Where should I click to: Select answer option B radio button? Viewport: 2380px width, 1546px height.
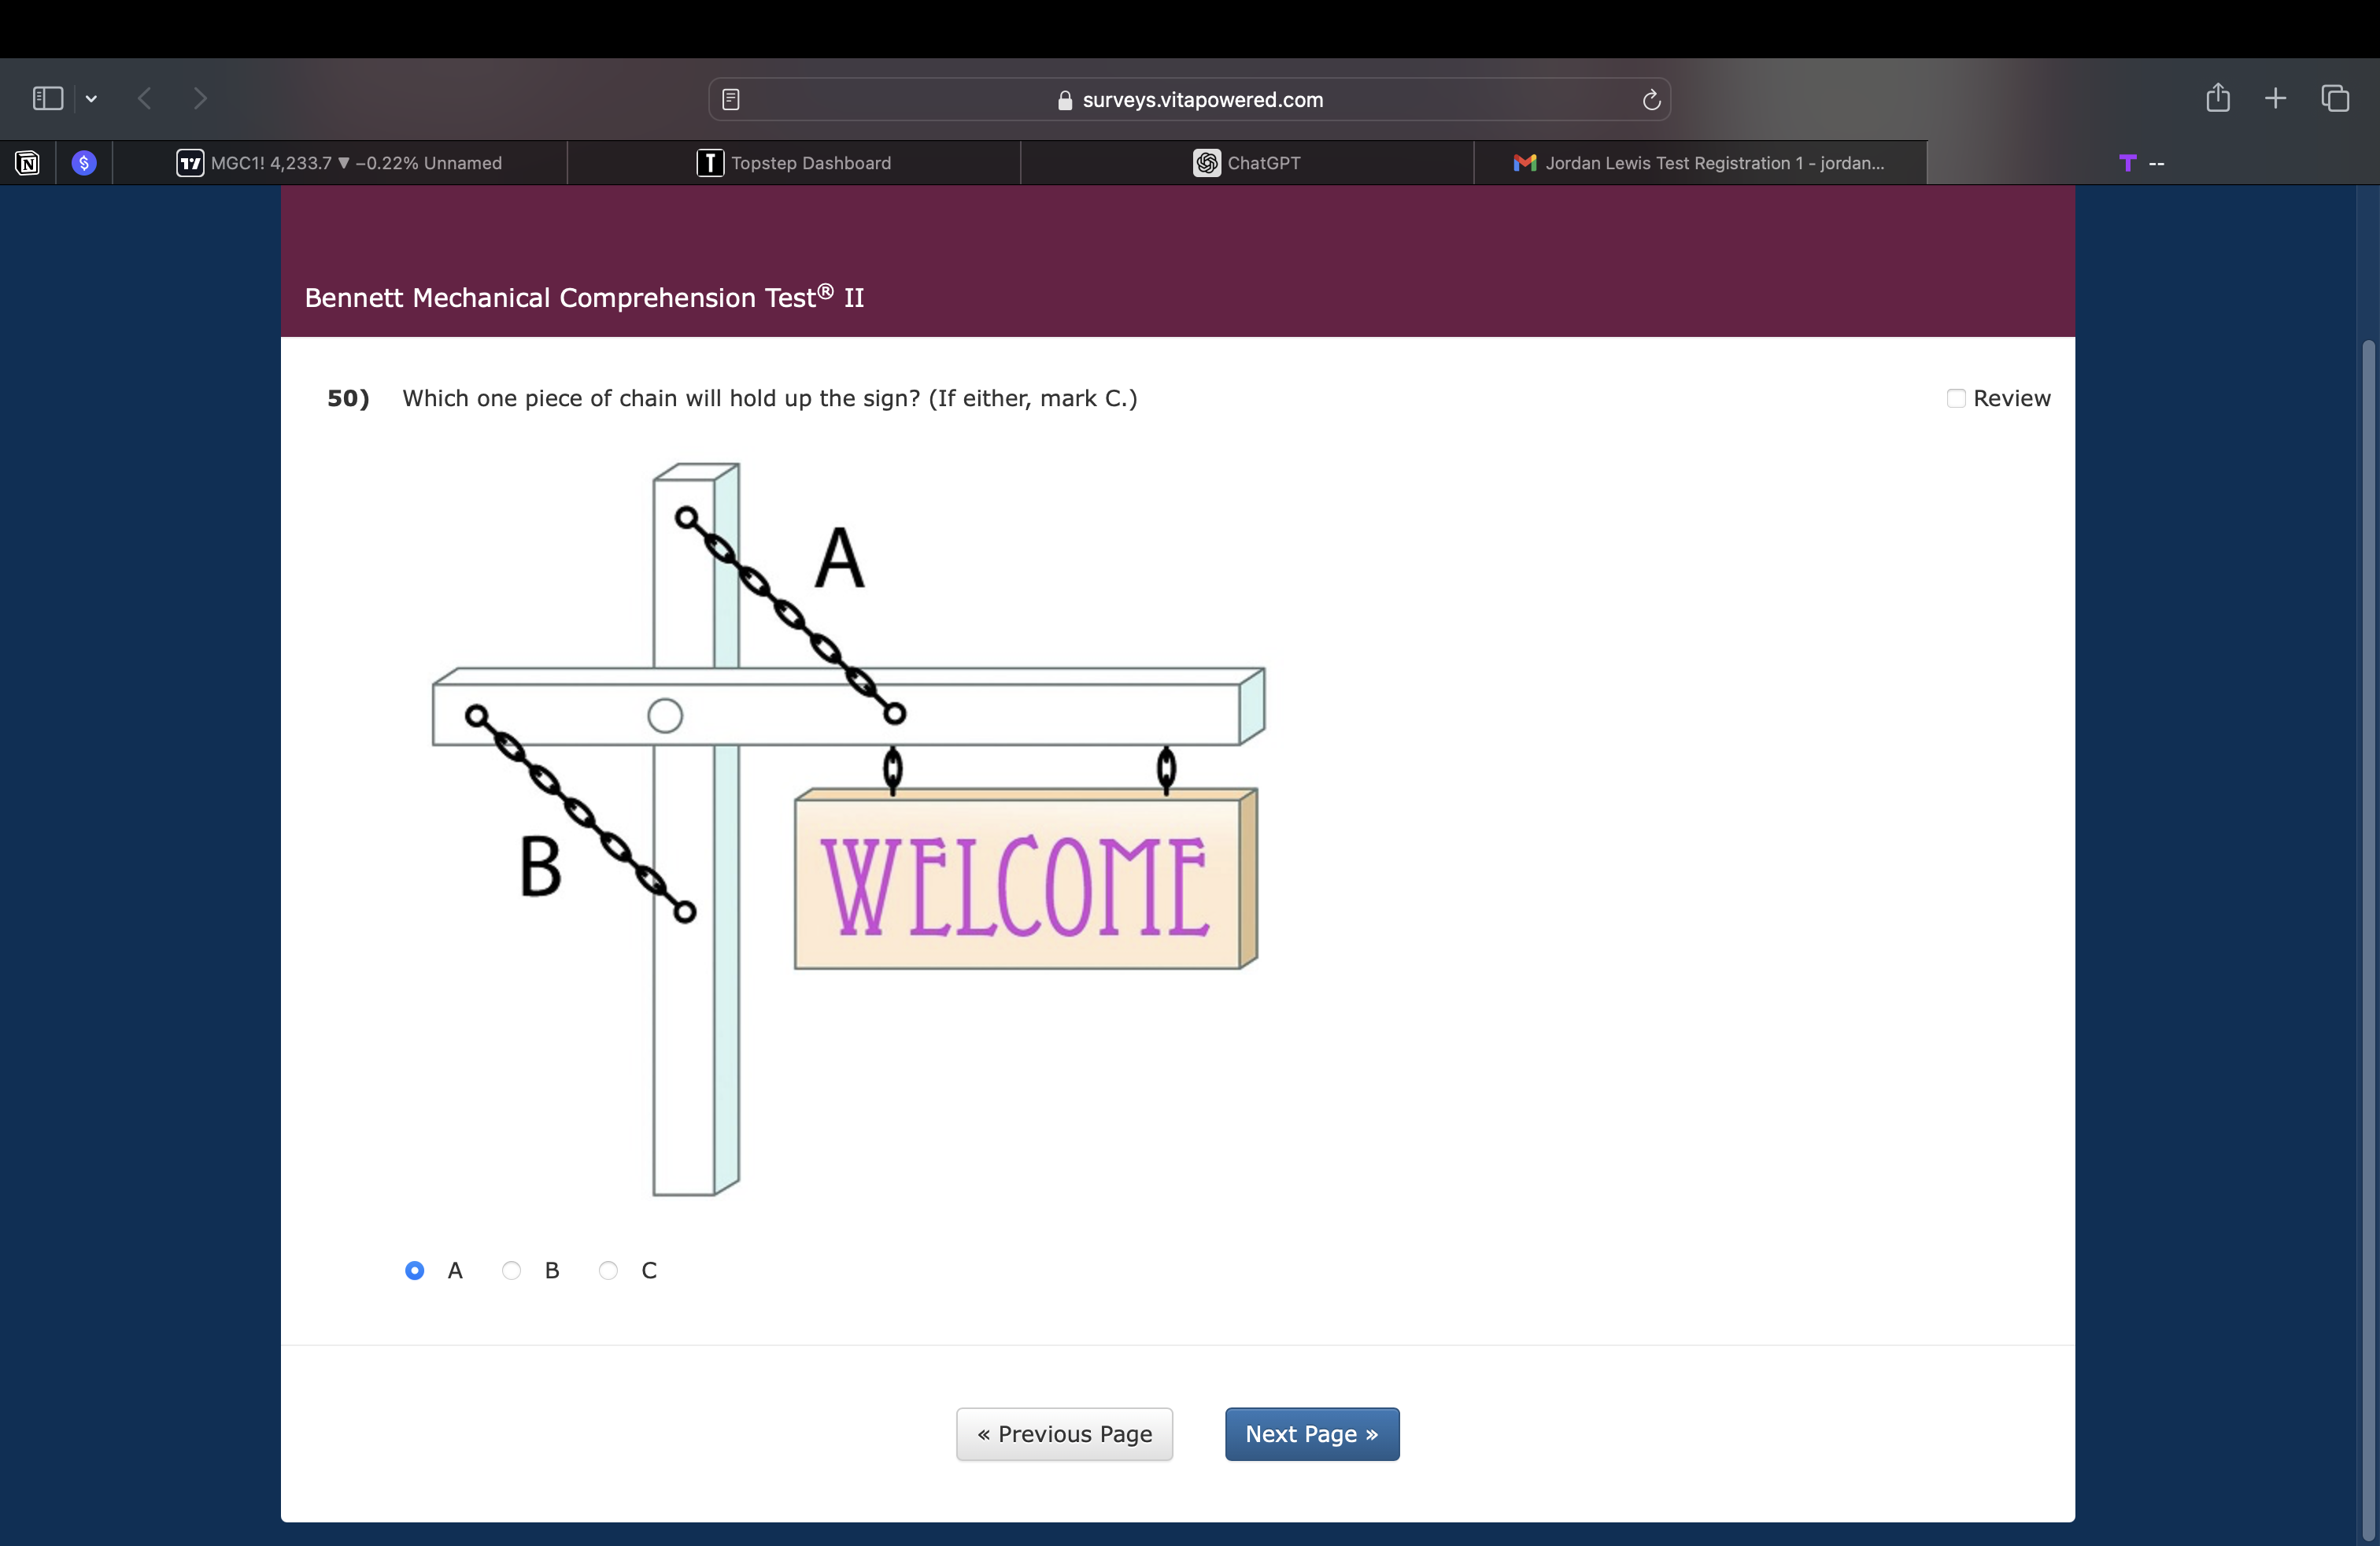(x=511, y=1270)
